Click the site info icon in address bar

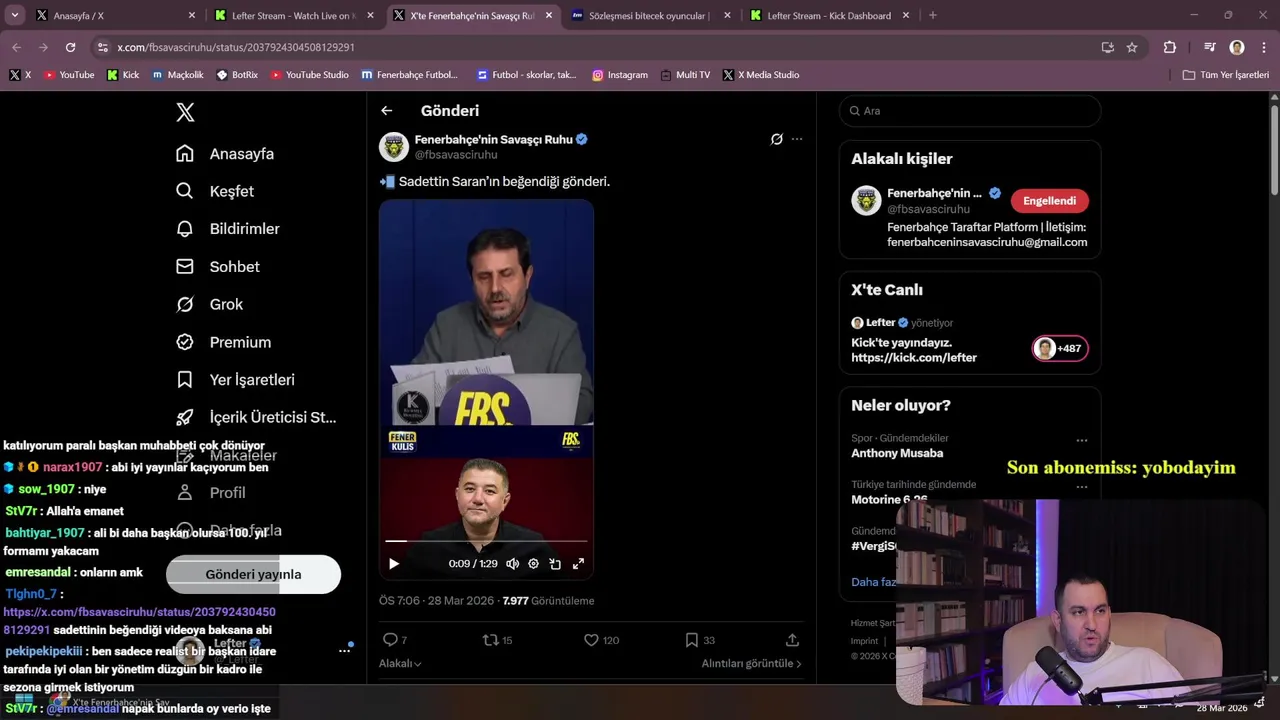coord(102,47)
